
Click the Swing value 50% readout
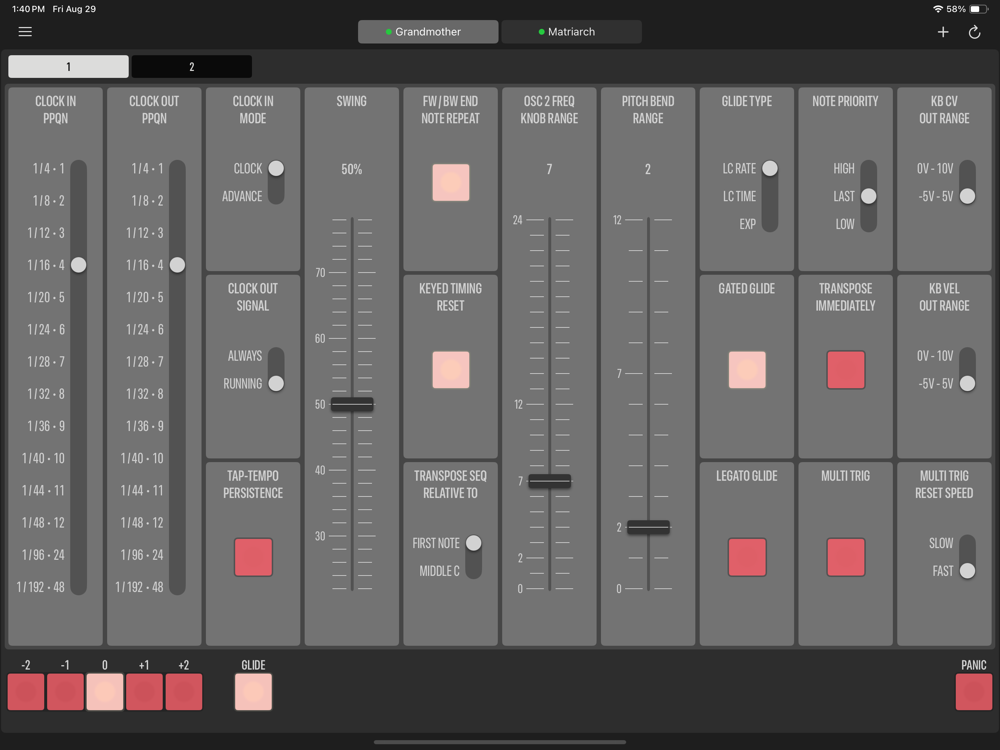tap(351, 170)
